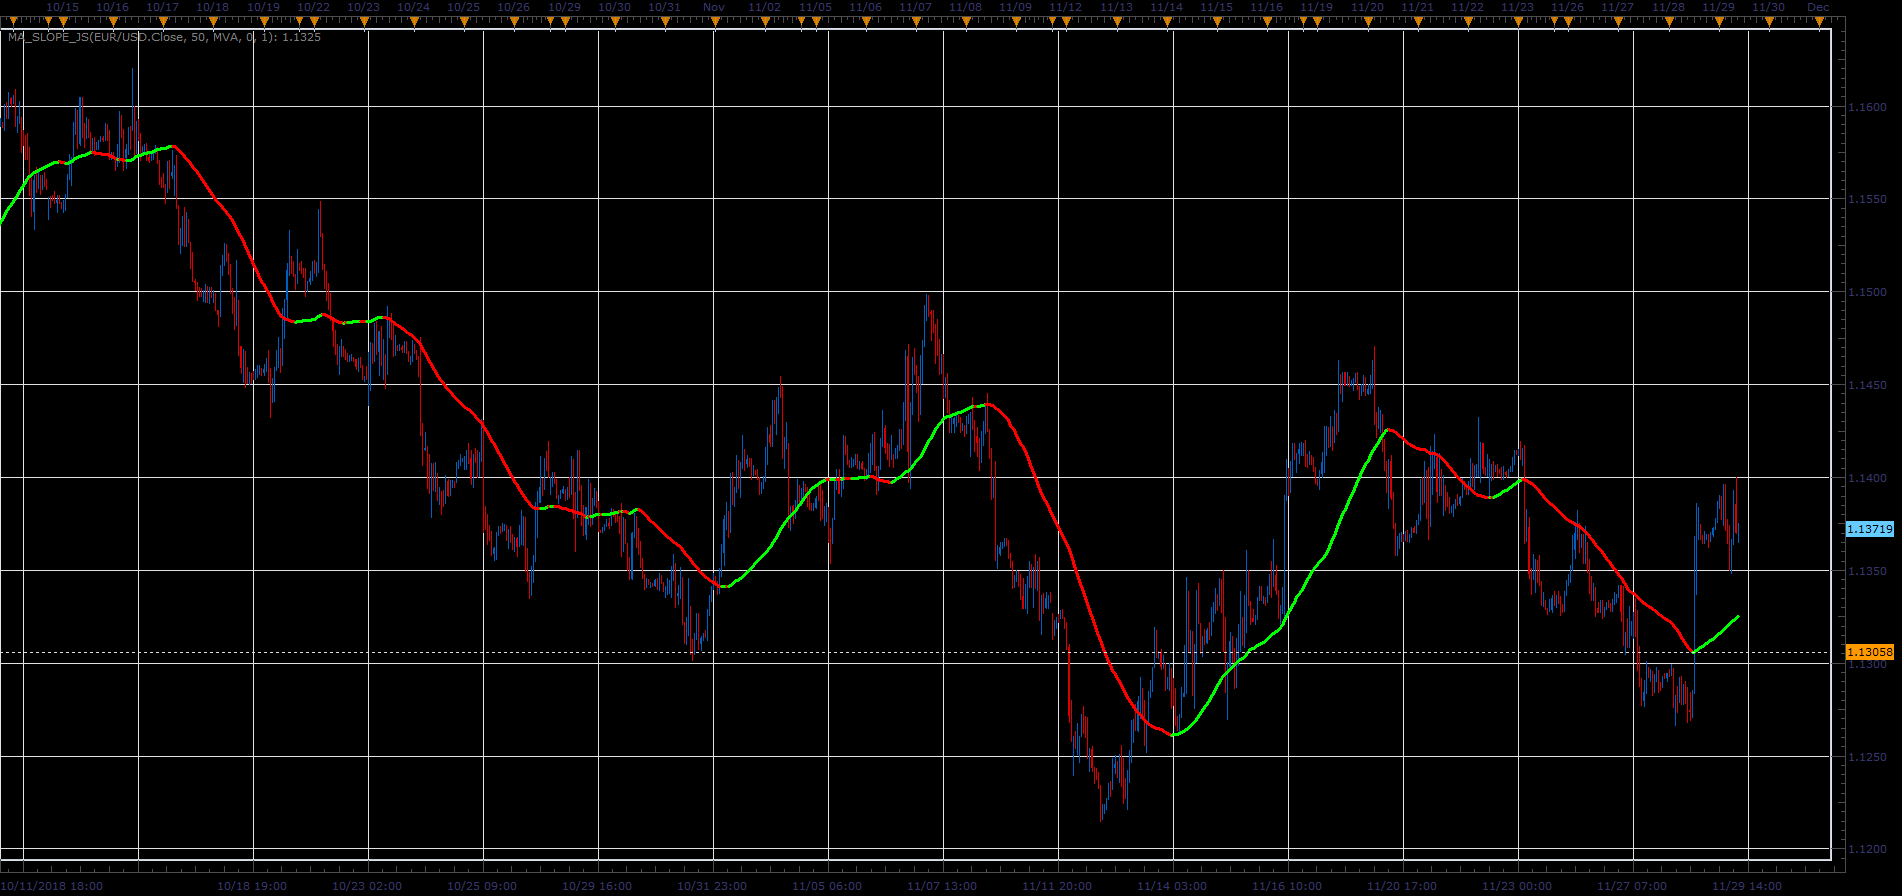Image resolution: width=1902 pixels, height=896 pixels.
Task: Click the 11/13 date label on top axis
Action: pyautogui.click(x=1116, y=7)
